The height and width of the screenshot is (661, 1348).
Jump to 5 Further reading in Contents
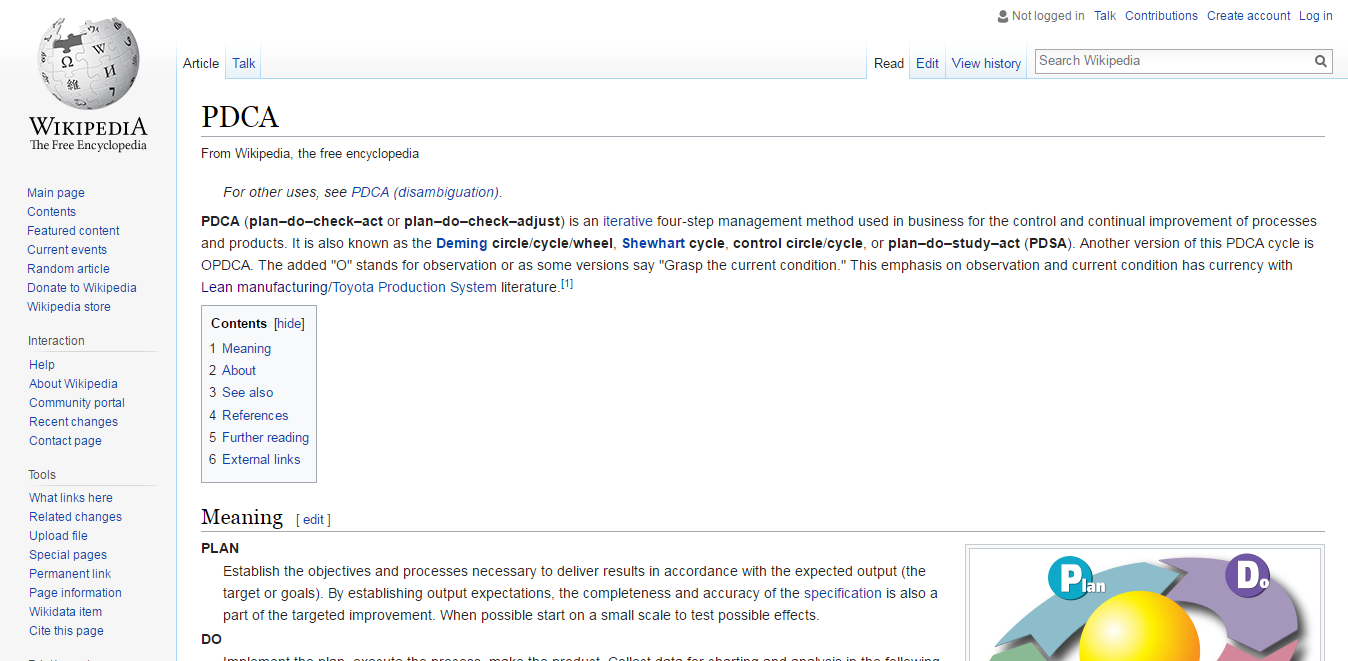pyautogui.click(x=259, y=438)
